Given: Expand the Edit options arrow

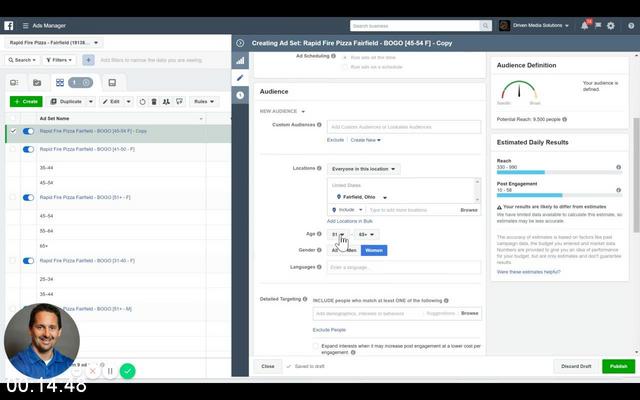Looking at the screenshot, I should (128, 102).
